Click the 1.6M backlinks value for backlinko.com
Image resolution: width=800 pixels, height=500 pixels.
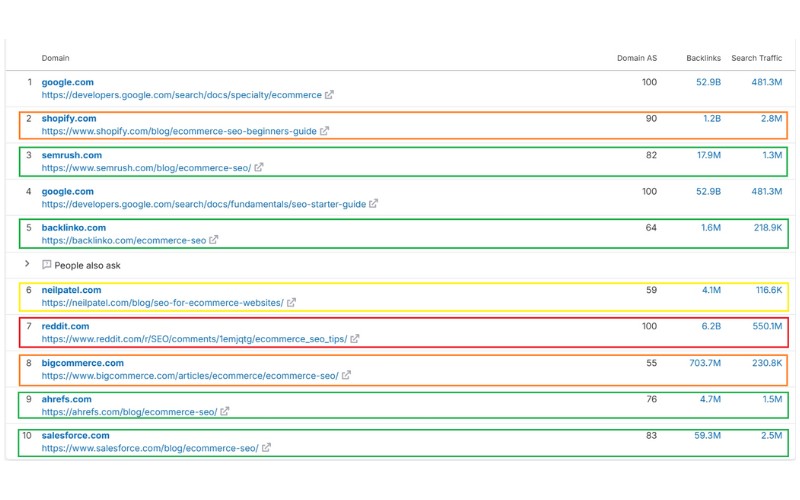711,228
